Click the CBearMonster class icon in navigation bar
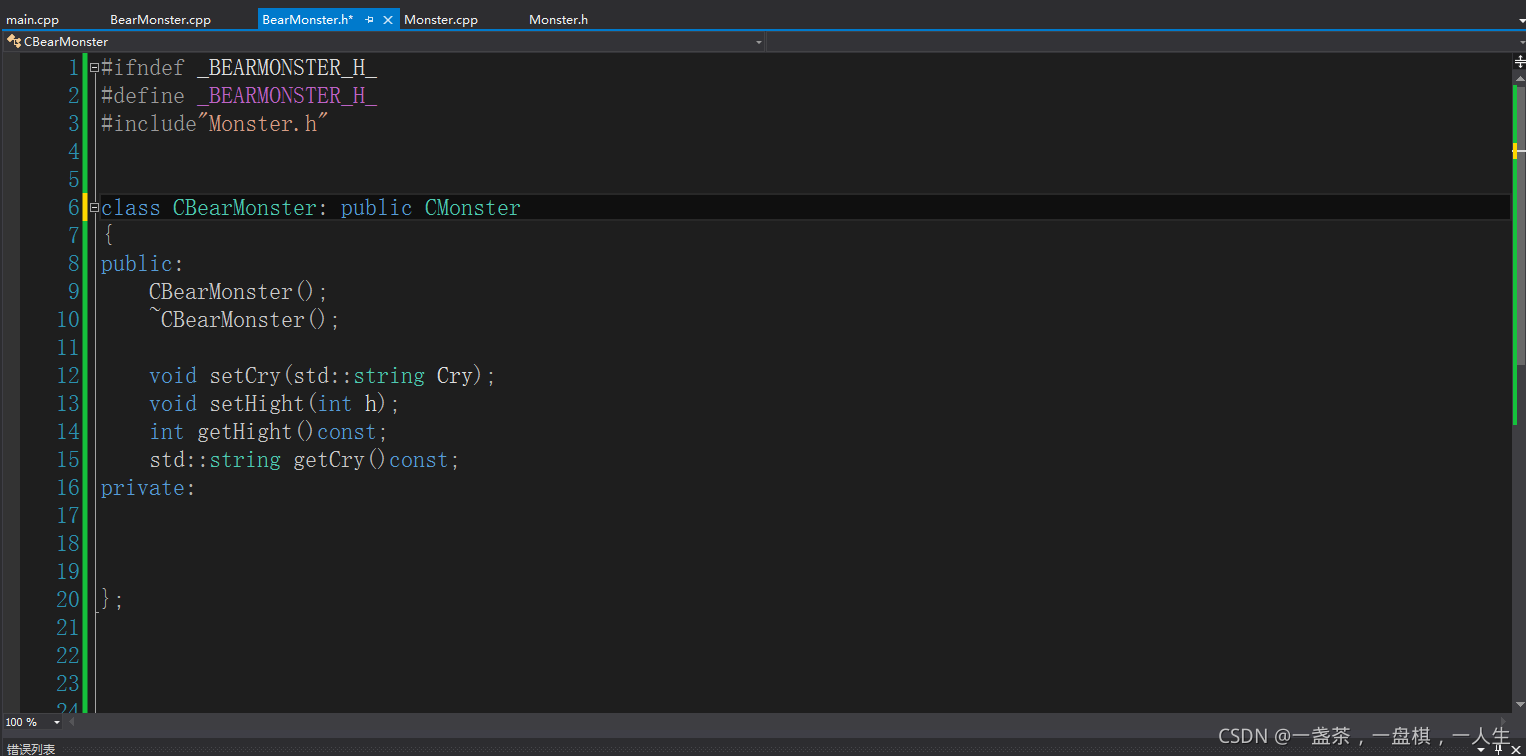 coord(14,42)
